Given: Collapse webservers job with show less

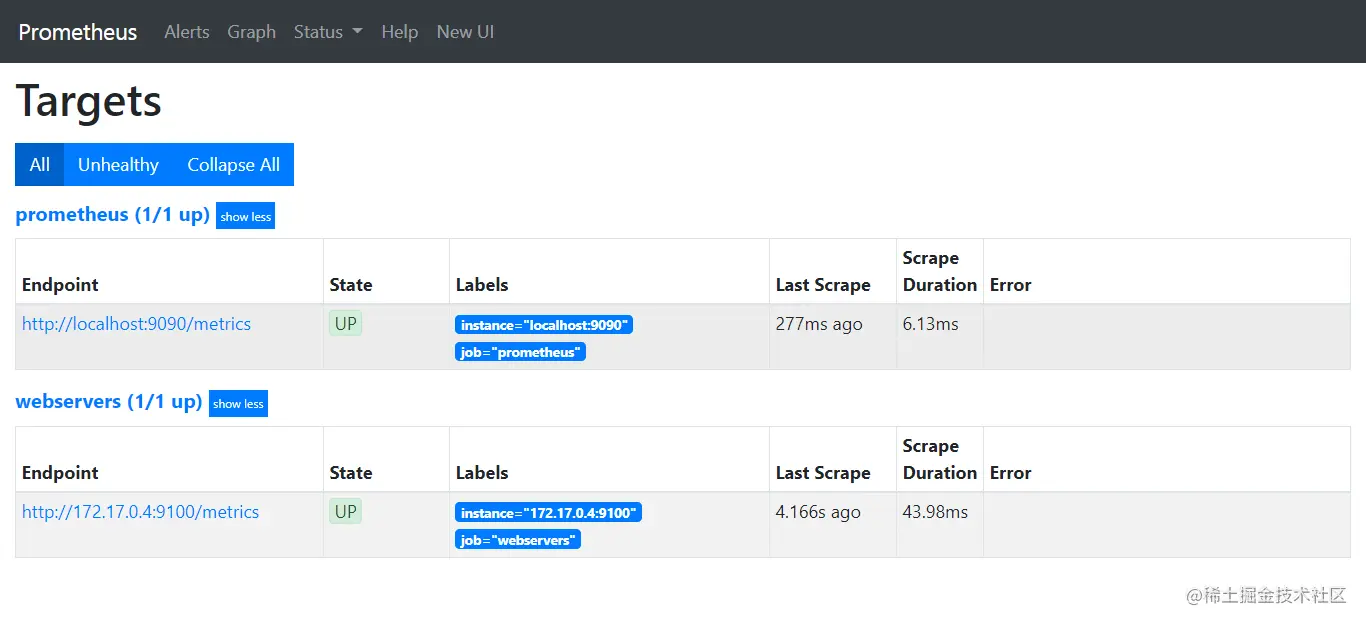Looking at the screenshot, I should [238, 404].
